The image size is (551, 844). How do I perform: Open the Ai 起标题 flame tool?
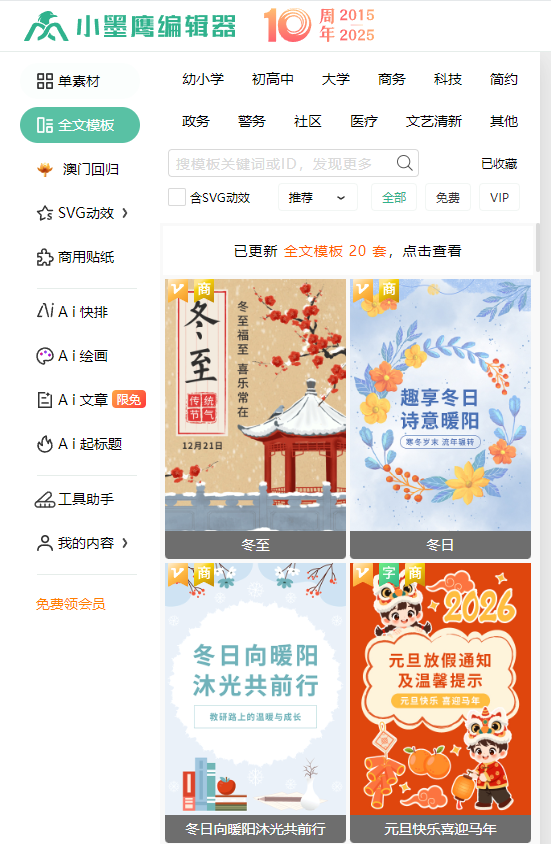pos(80,444)
